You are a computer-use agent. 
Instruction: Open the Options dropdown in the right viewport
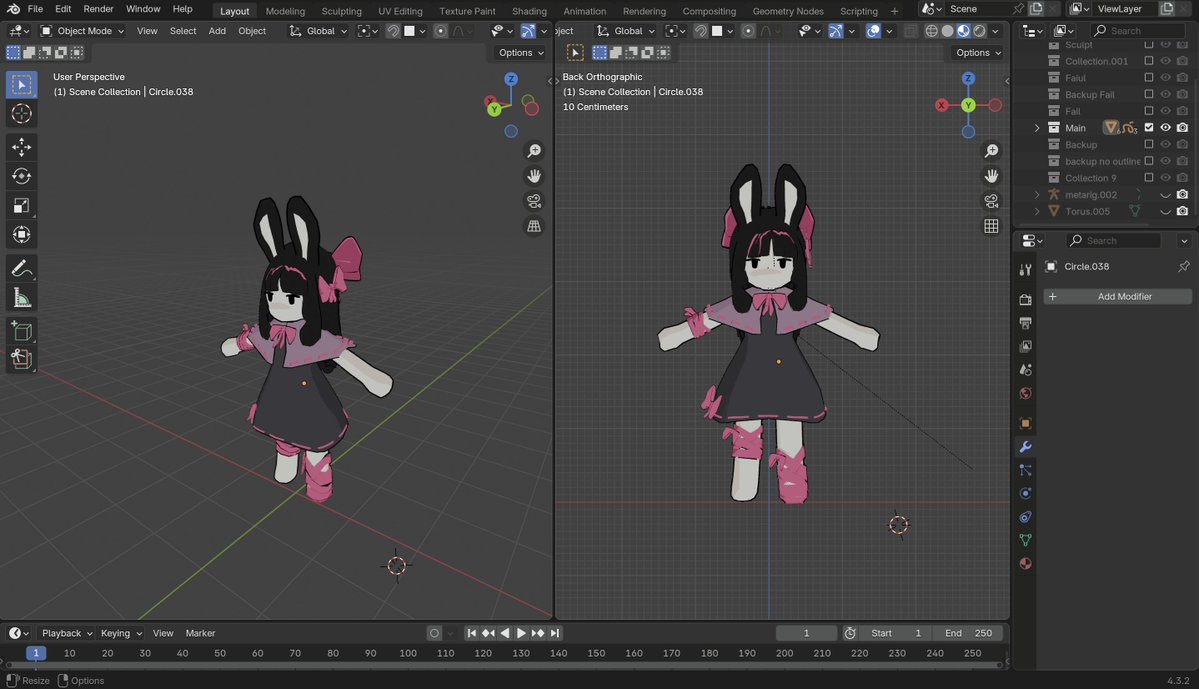click(978, 53)
